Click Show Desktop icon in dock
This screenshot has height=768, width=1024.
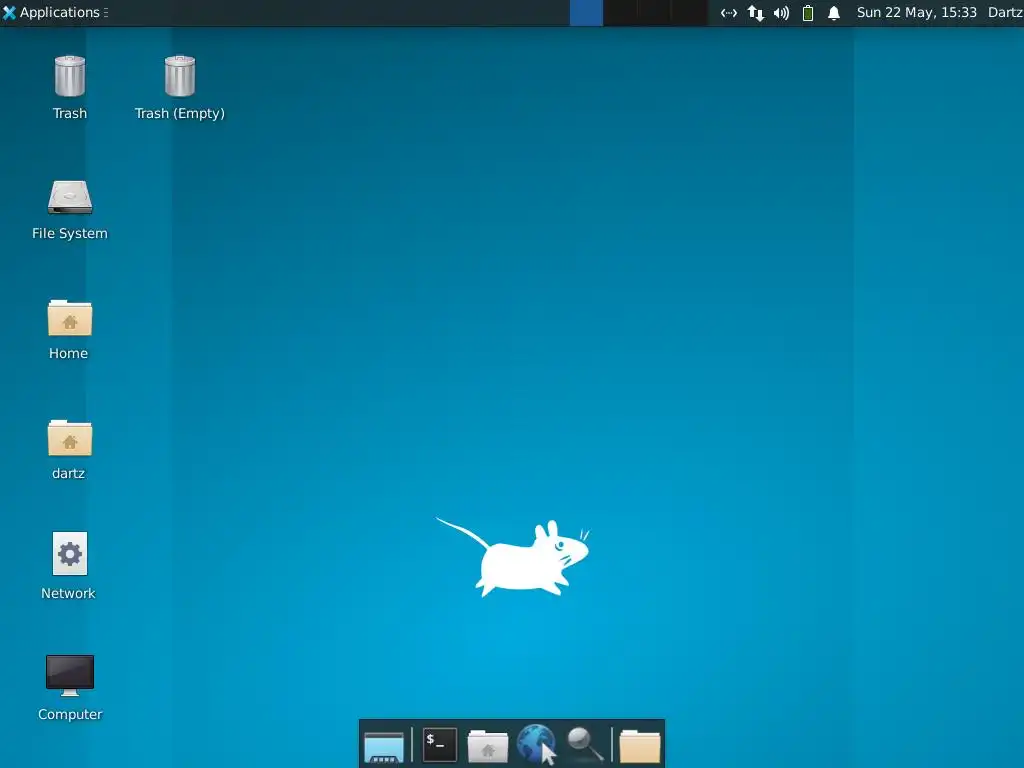tap(384, 746)
